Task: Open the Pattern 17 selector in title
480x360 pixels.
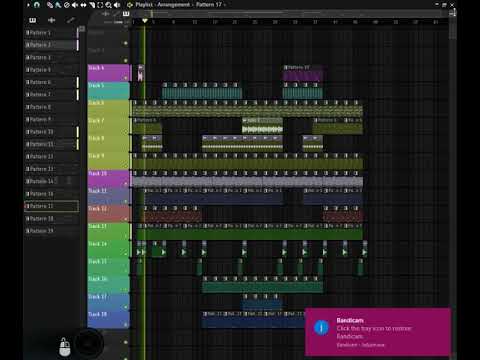Action: tap(209, 5)
